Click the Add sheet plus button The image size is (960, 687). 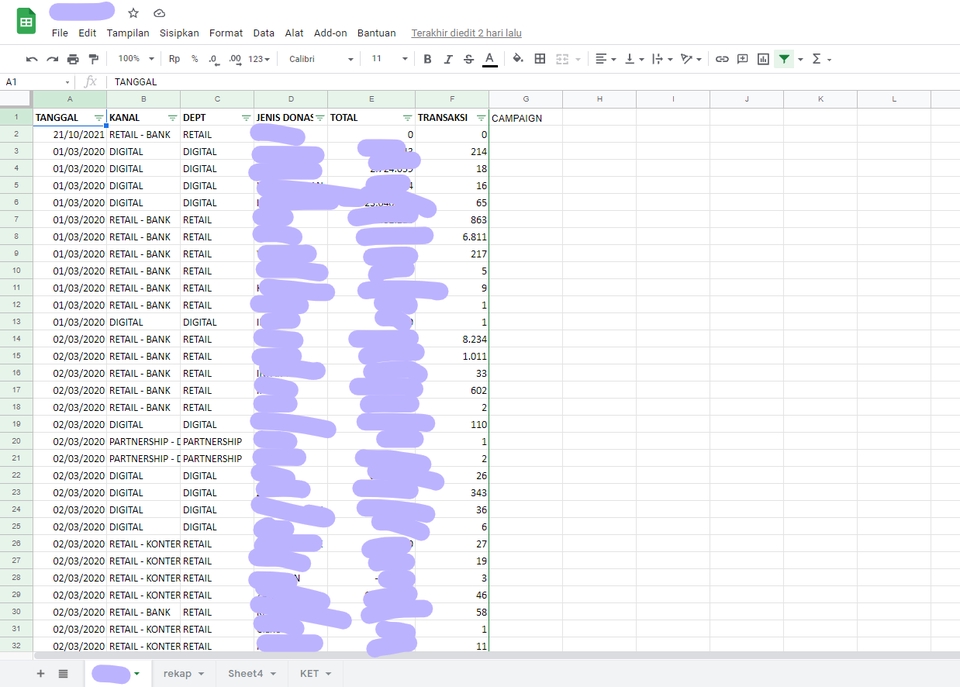coord(40,674)
